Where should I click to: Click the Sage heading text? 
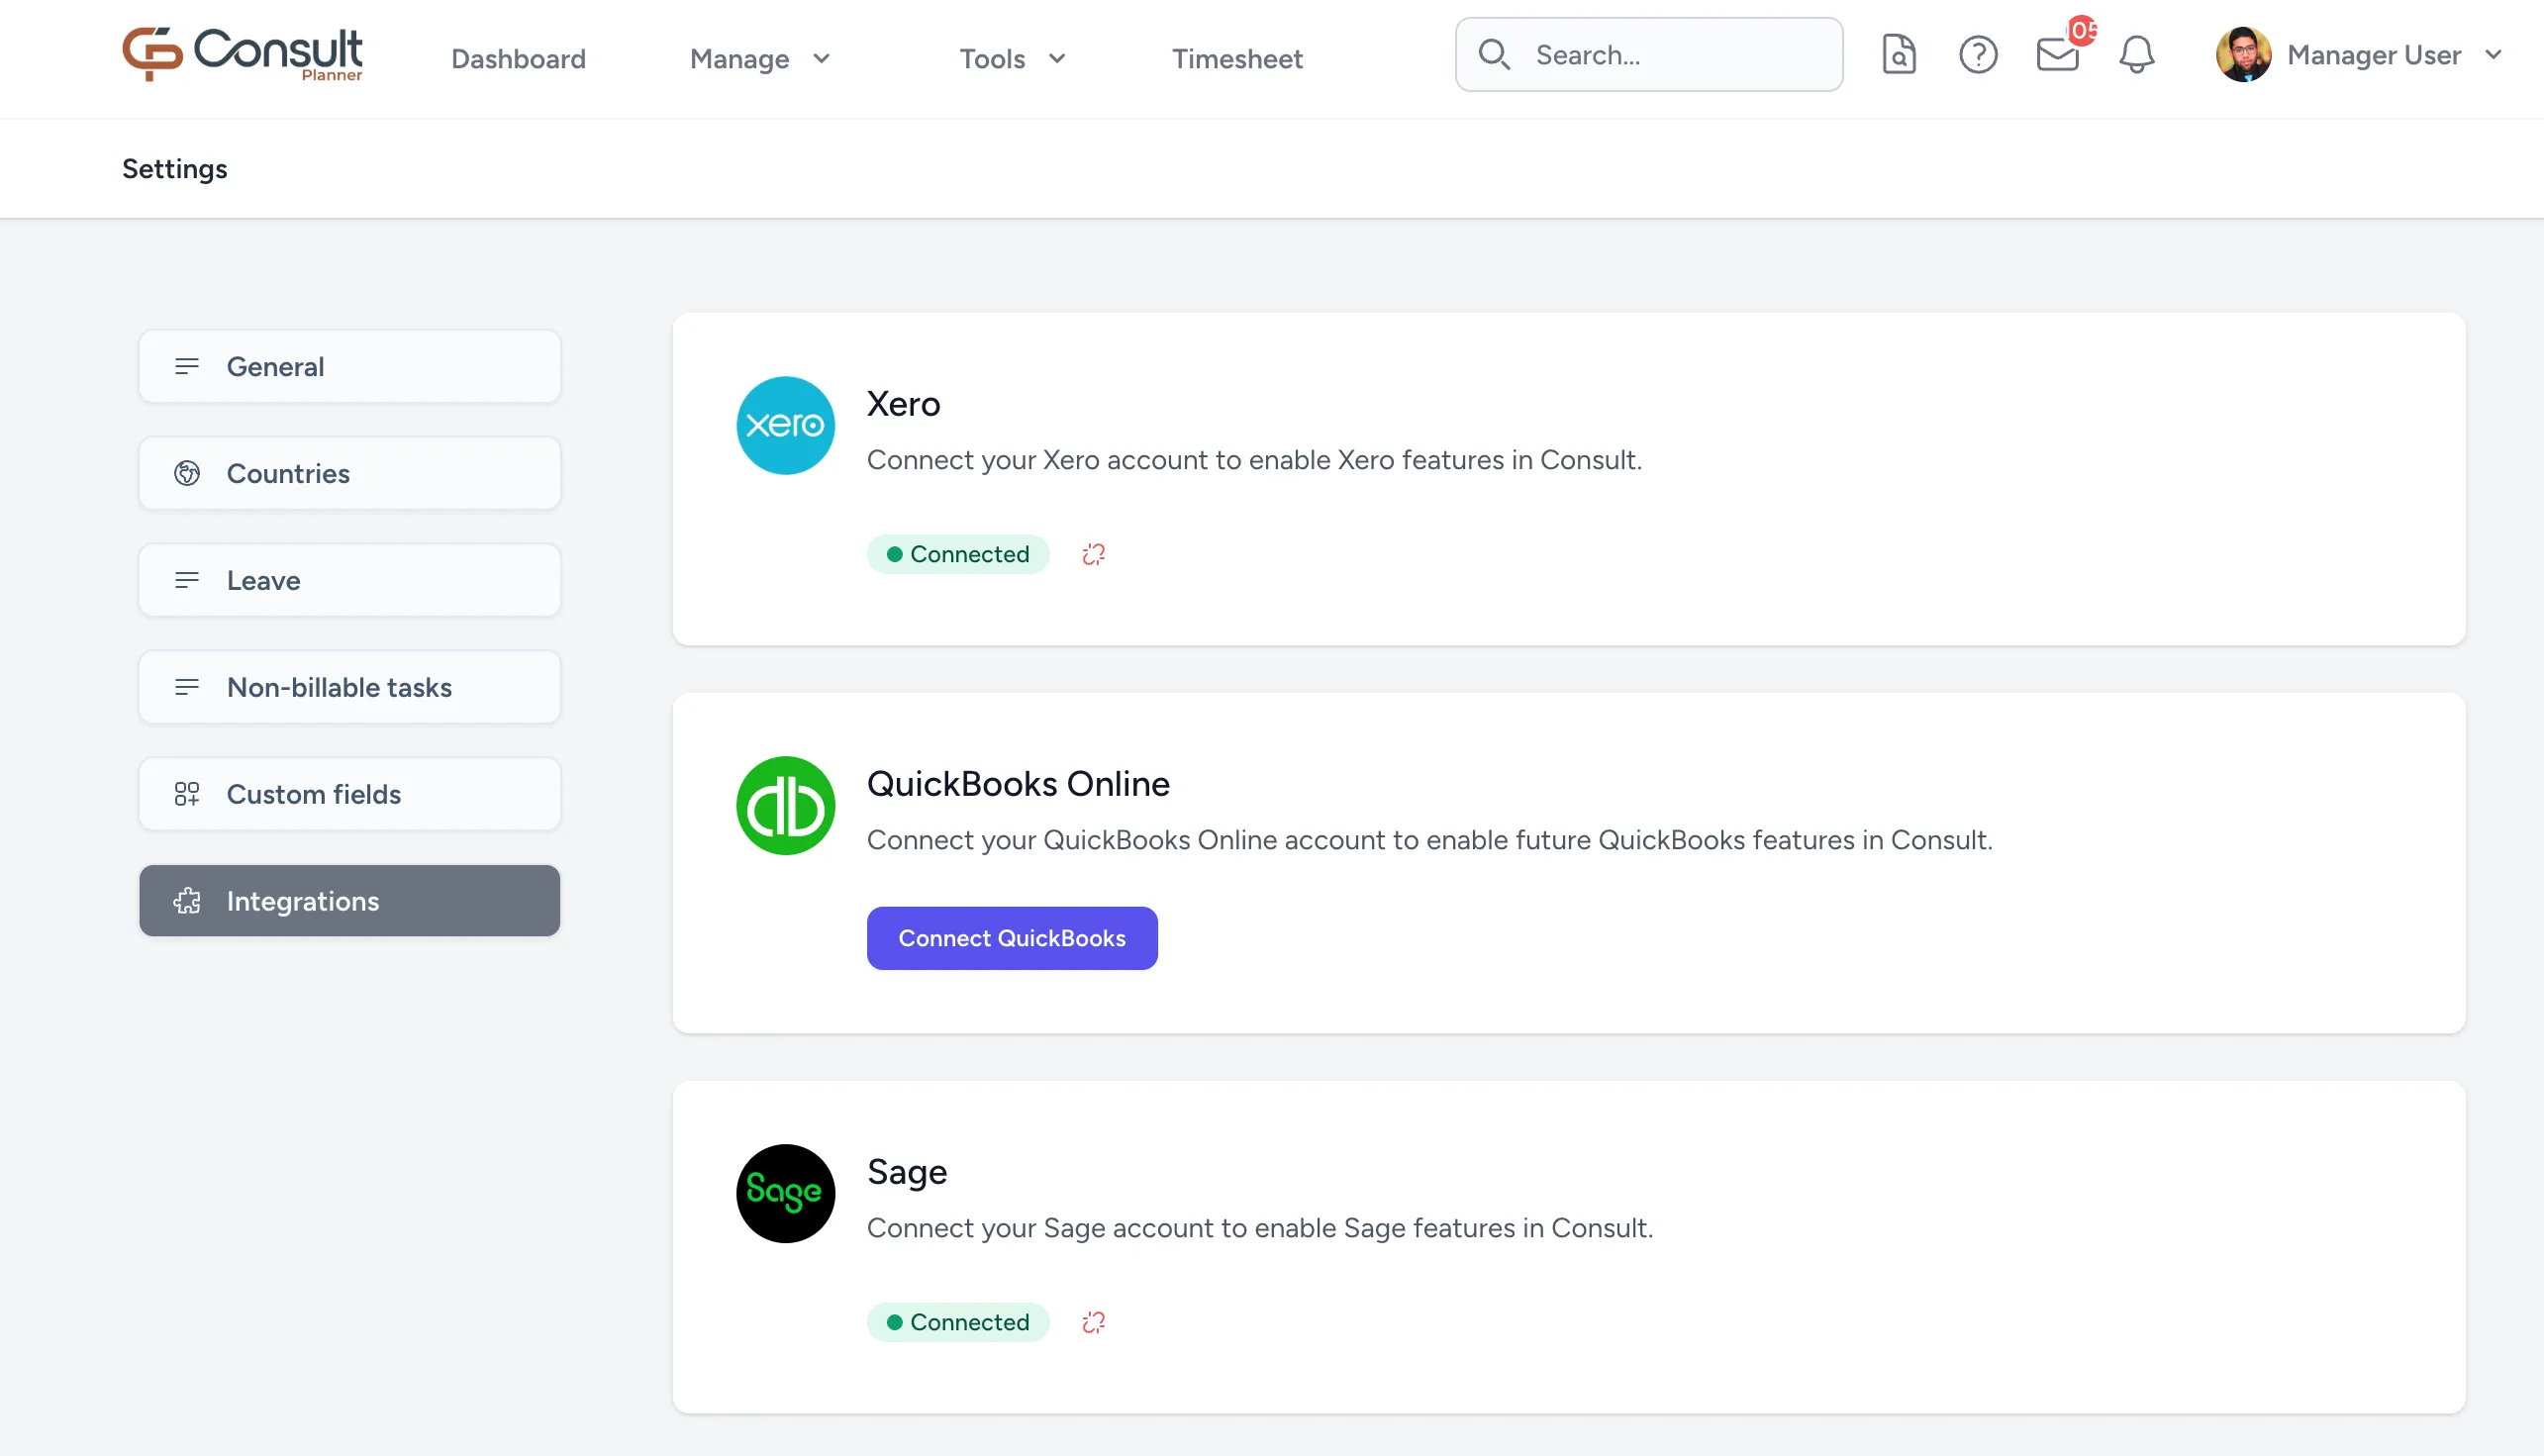[x=907, y=1173]
